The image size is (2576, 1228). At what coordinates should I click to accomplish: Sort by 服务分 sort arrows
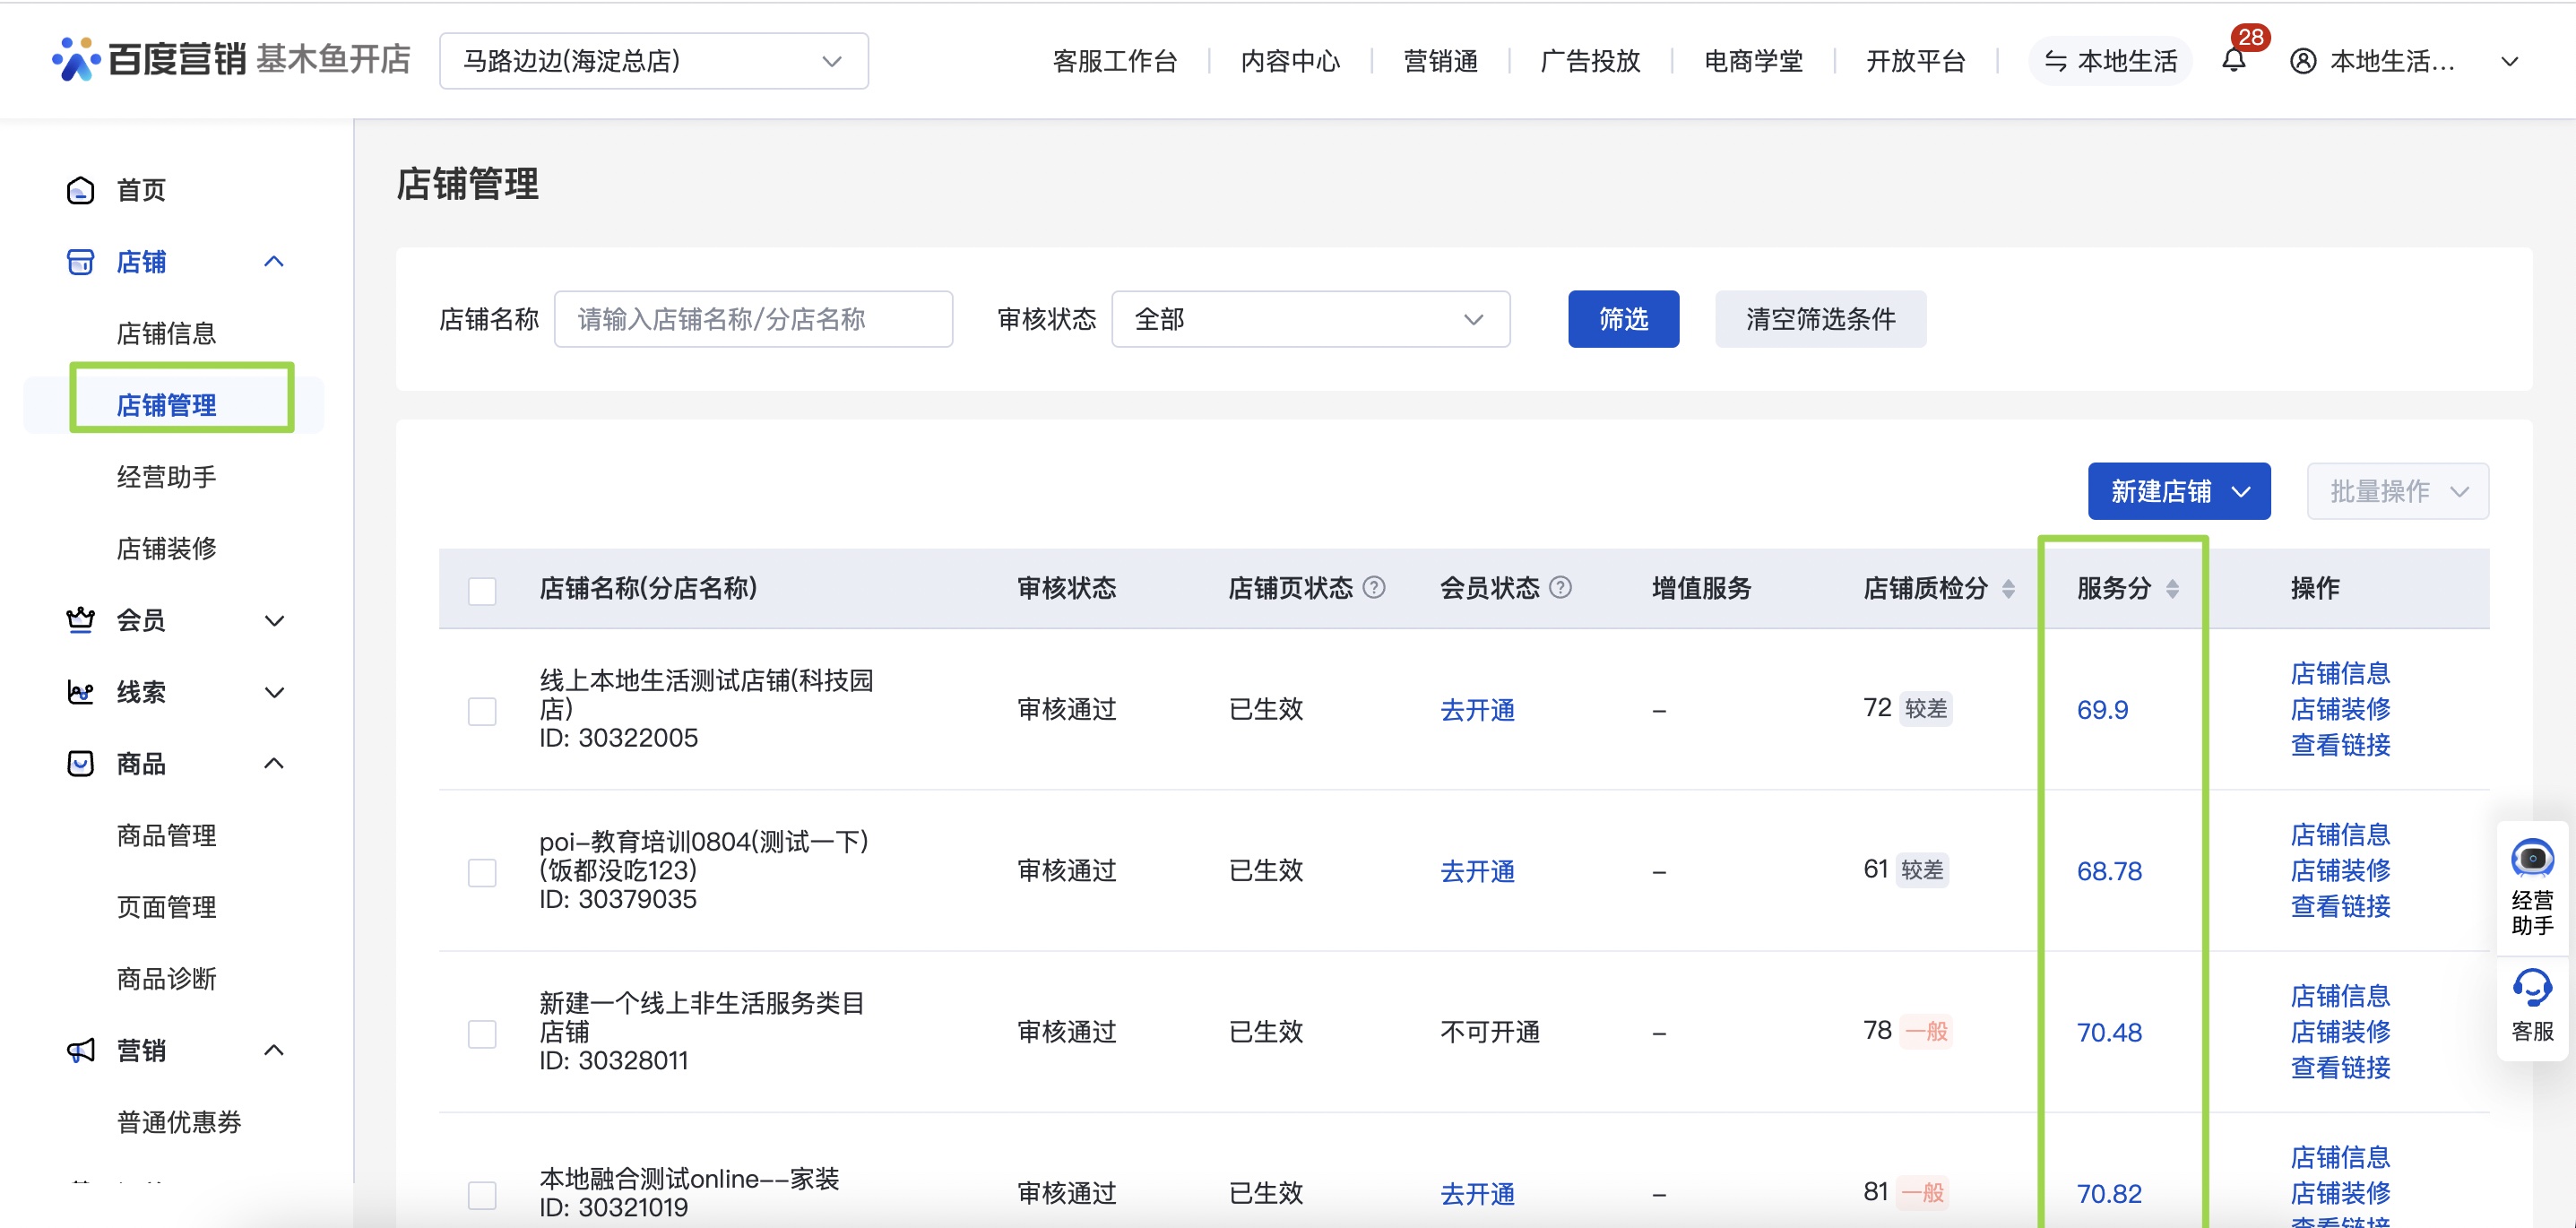coord(2172,588)
